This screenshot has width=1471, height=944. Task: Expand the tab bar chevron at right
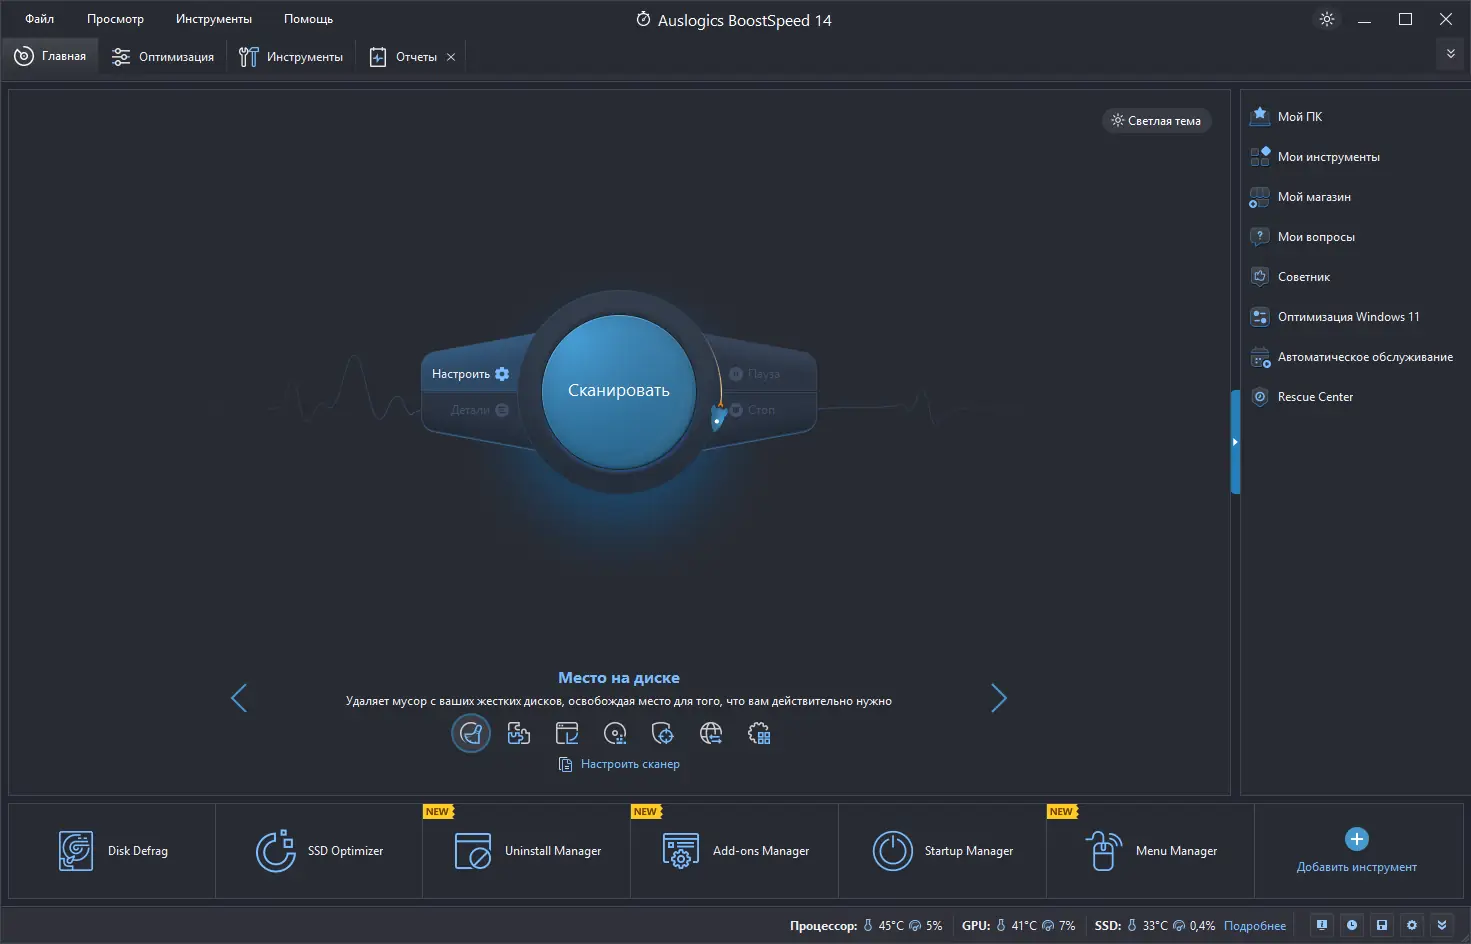click(1451, 54)
